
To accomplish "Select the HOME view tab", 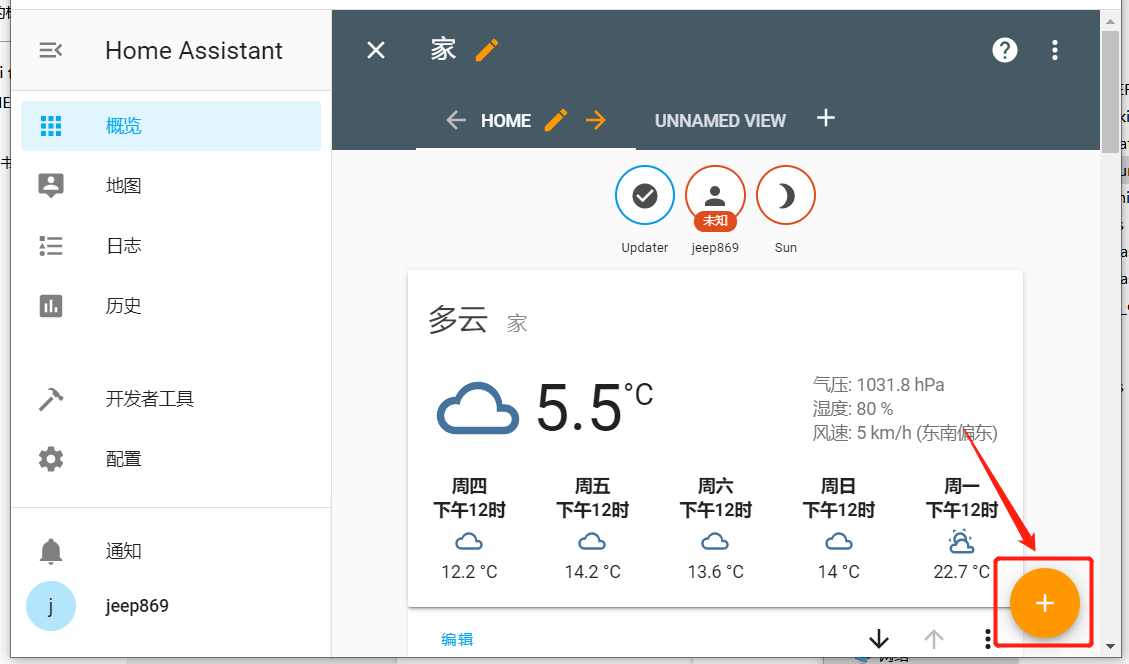I will pos(505,121).
